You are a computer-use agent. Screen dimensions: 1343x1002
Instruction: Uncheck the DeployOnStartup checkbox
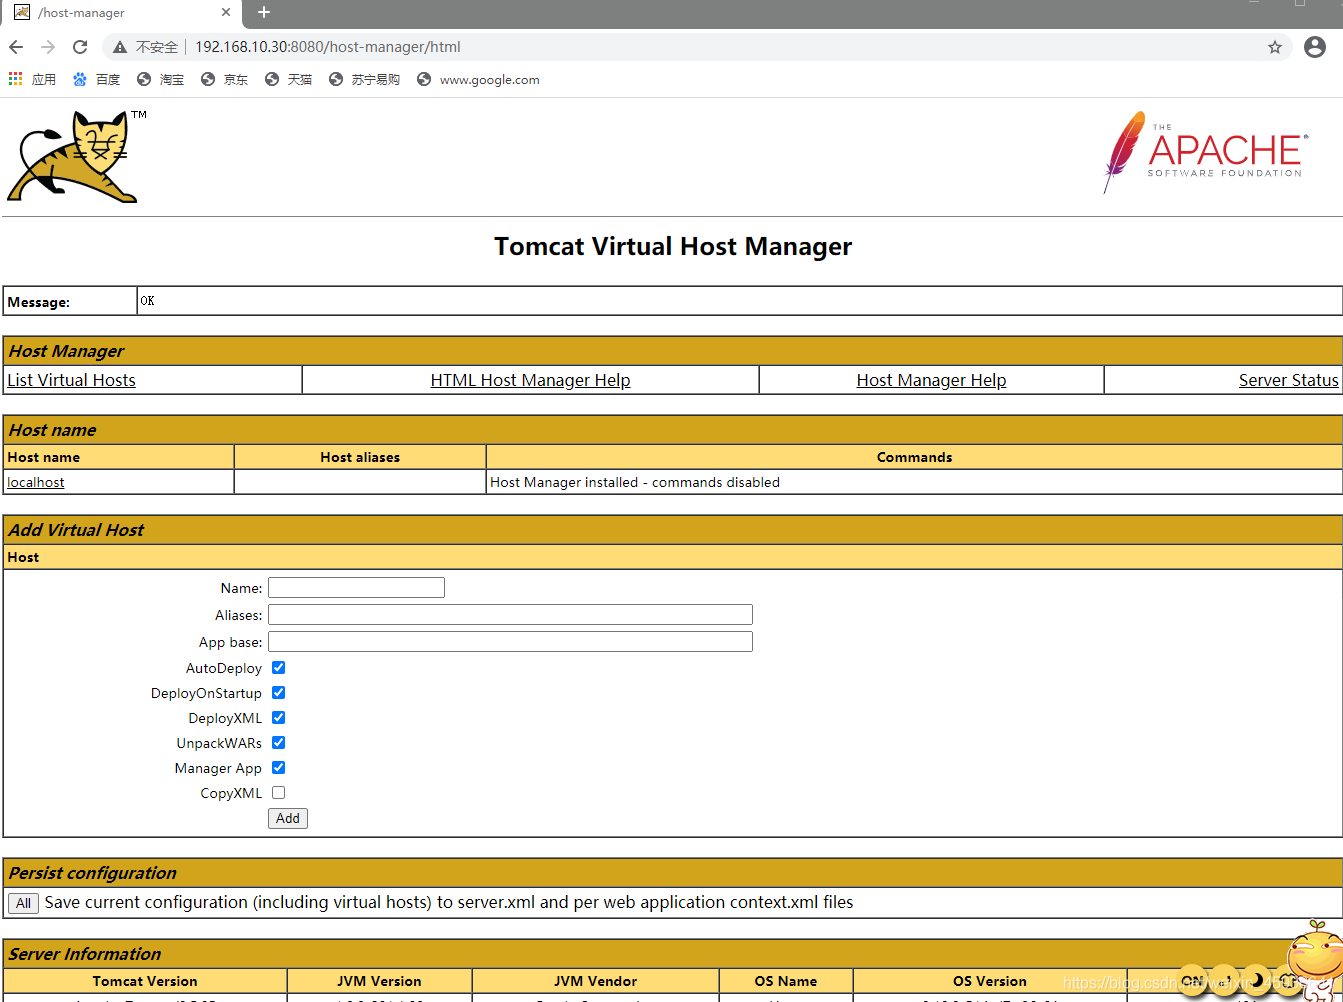click(279, 693)
